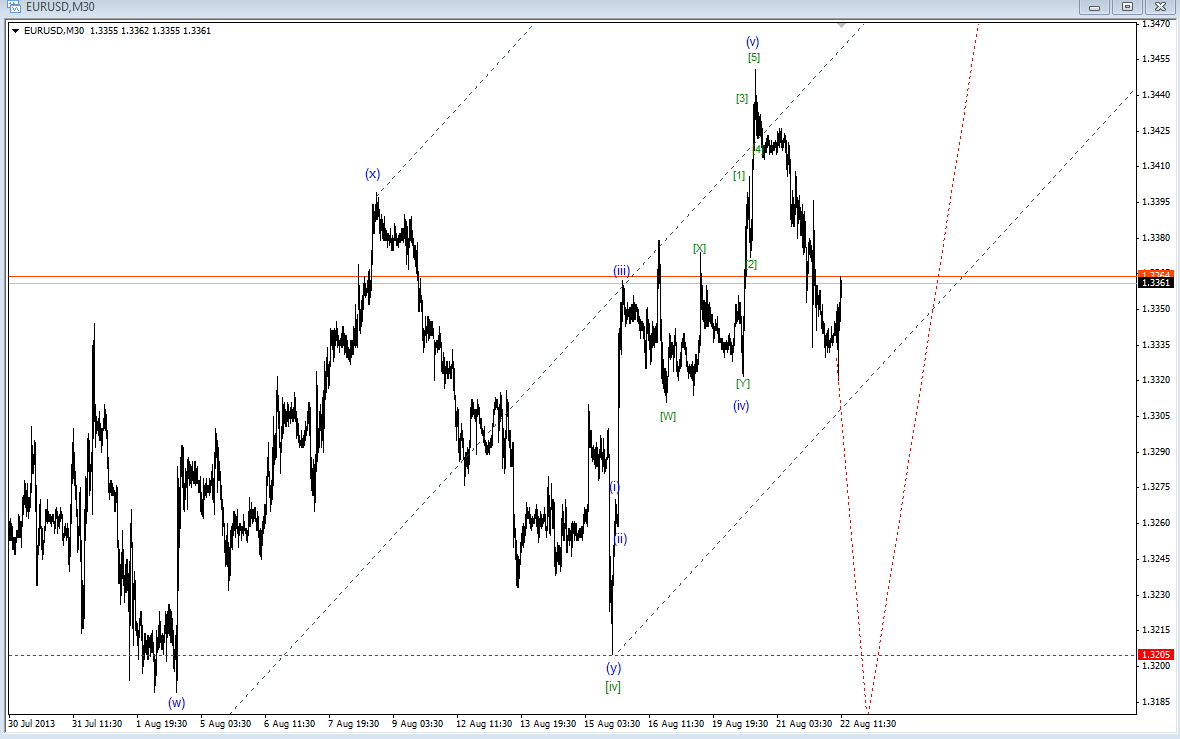Select the green [3] wave label
1180x739 pixels.
click(x=742, y=98)
